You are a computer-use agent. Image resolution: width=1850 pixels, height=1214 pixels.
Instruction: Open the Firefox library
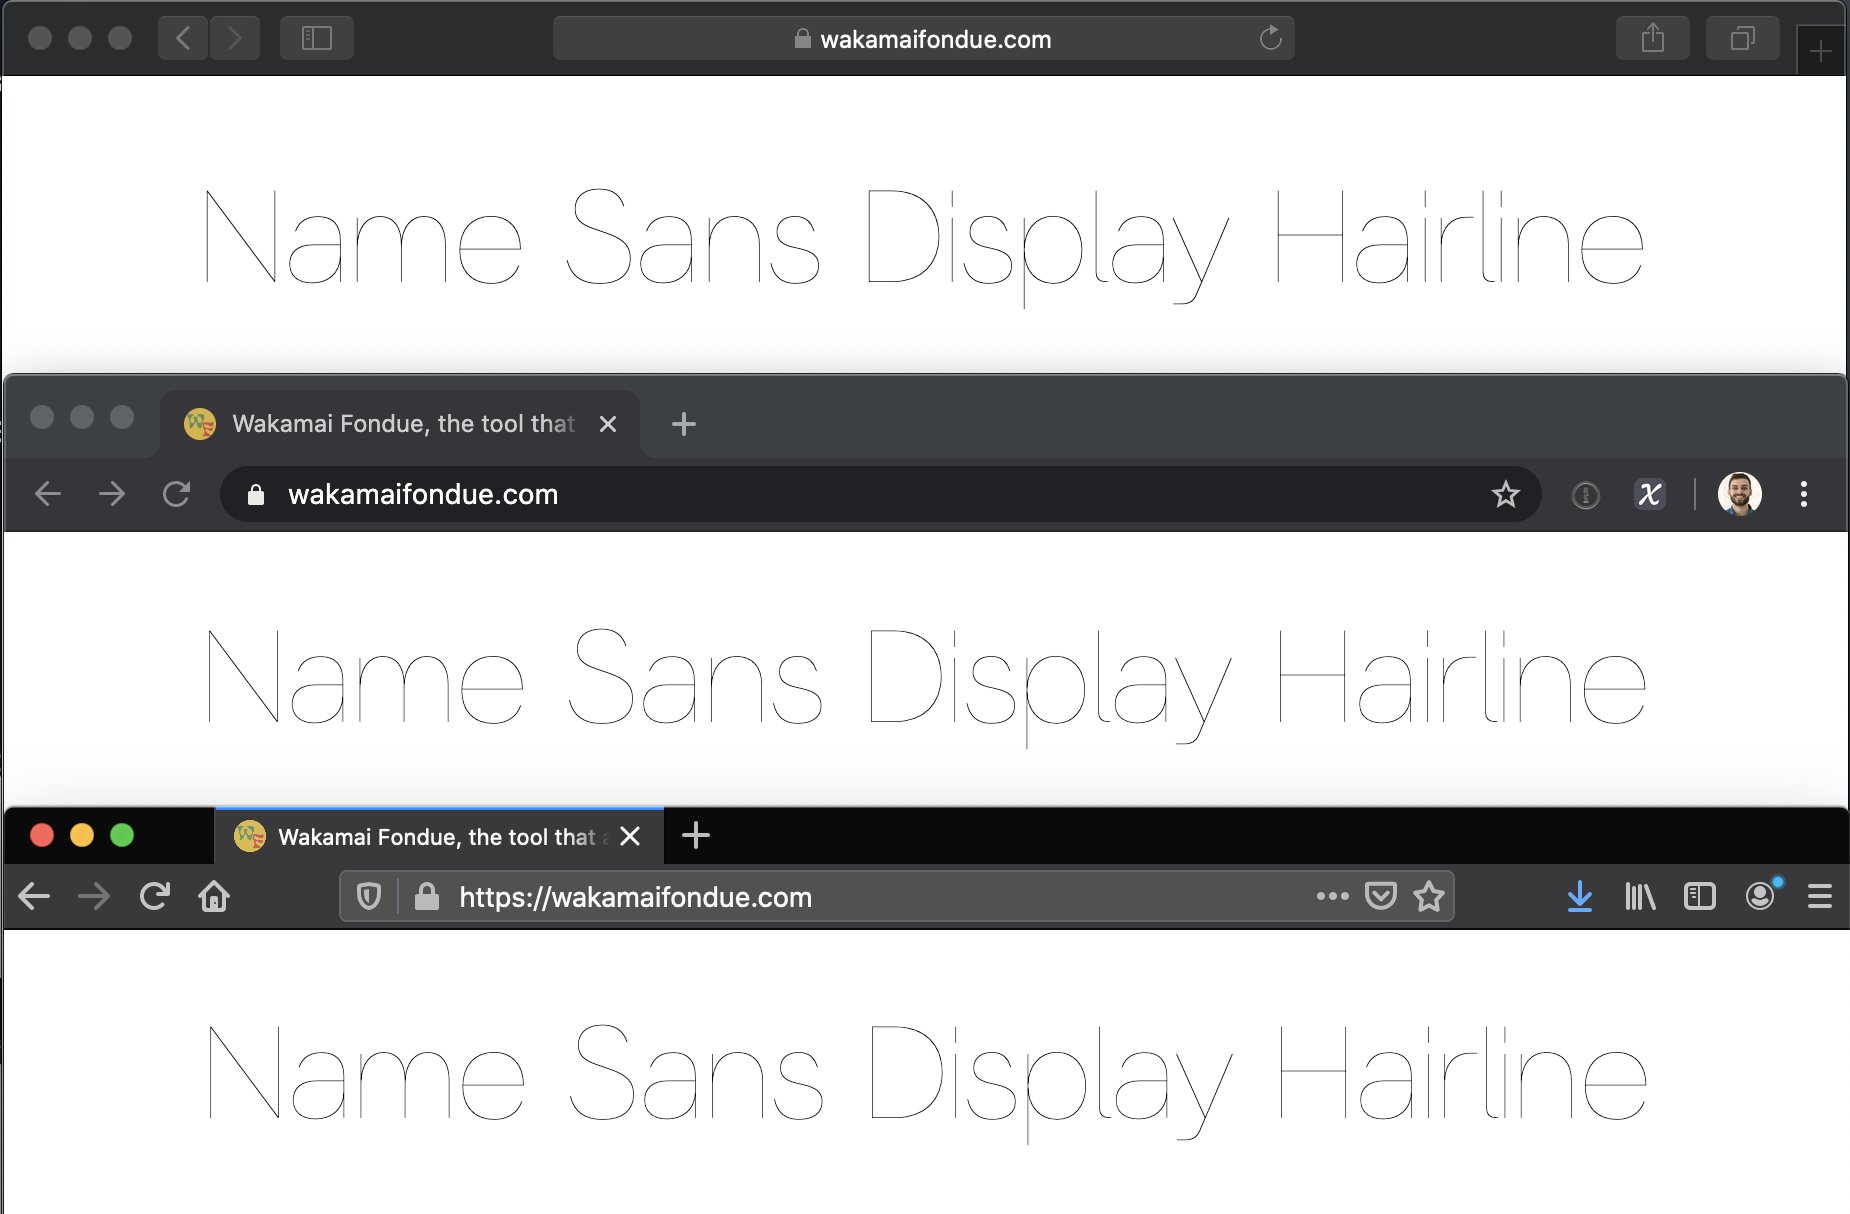tap(1641, 897)
